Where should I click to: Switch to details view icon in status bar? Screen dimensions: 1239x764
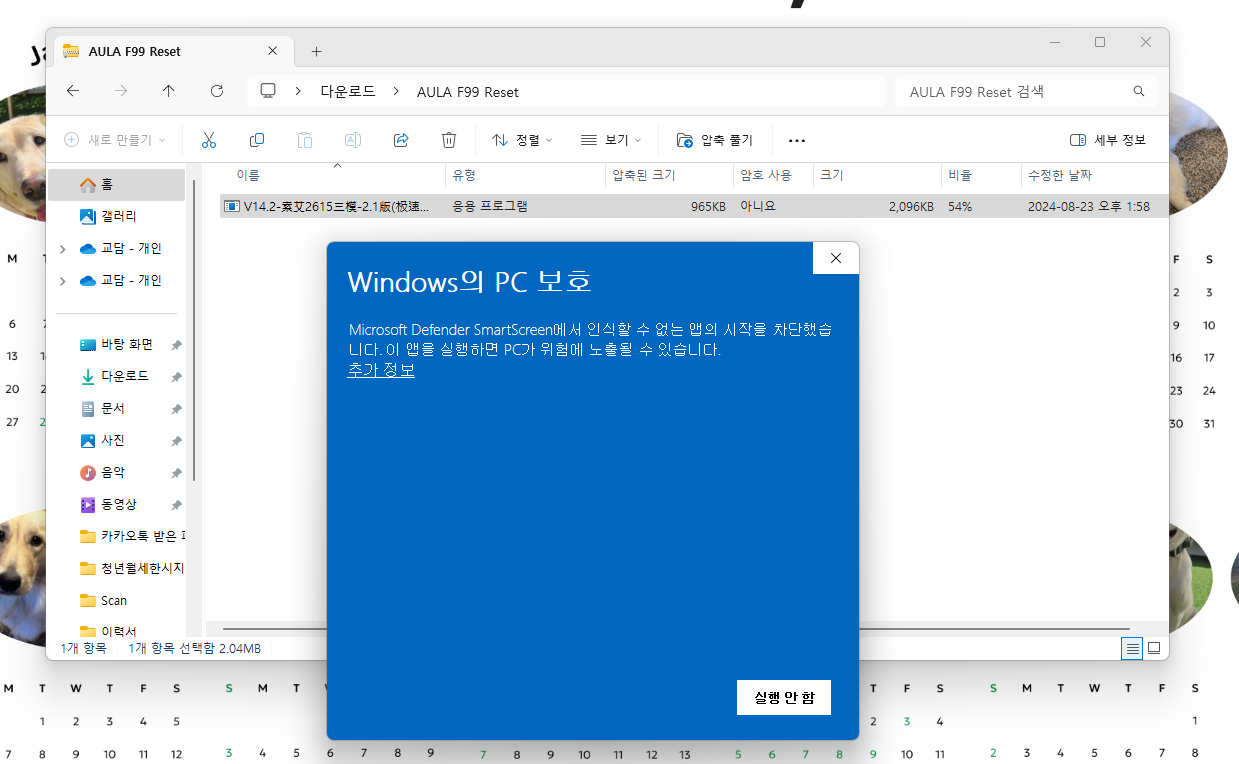pyautogui.click(x=1132, y=648)
